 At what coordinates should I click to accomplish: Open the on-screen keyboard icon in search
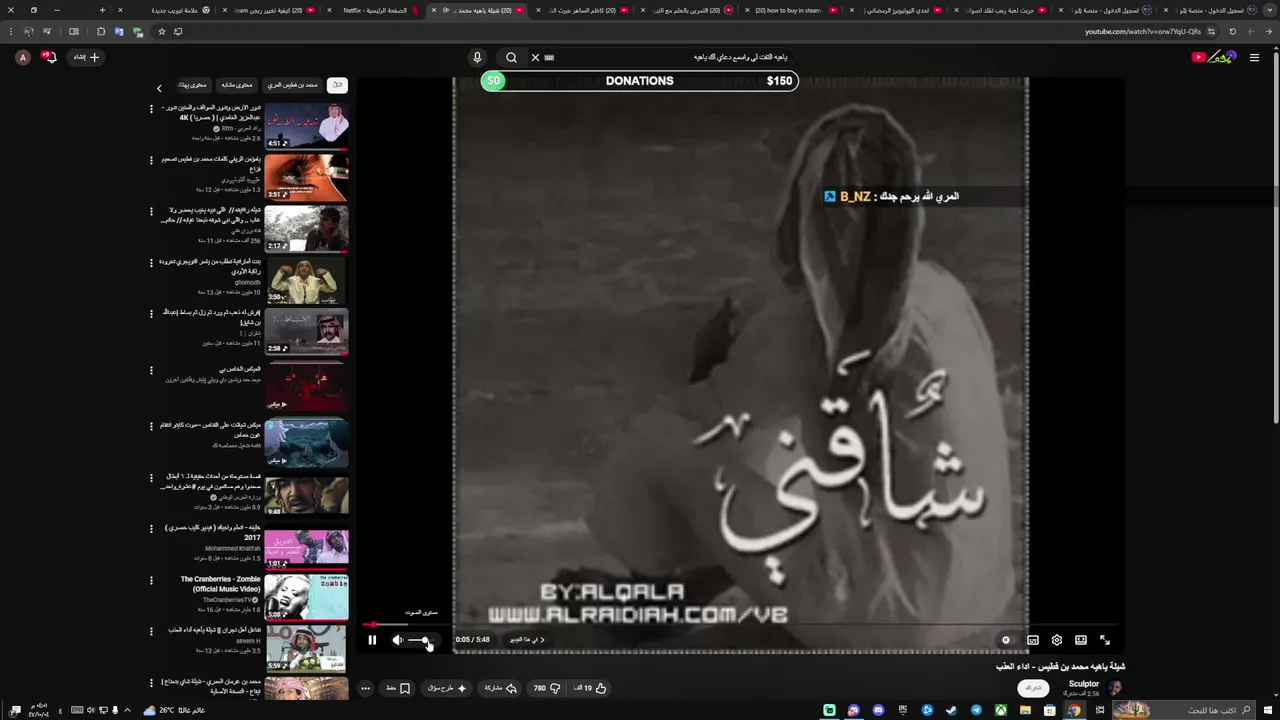tap(549, 58)
